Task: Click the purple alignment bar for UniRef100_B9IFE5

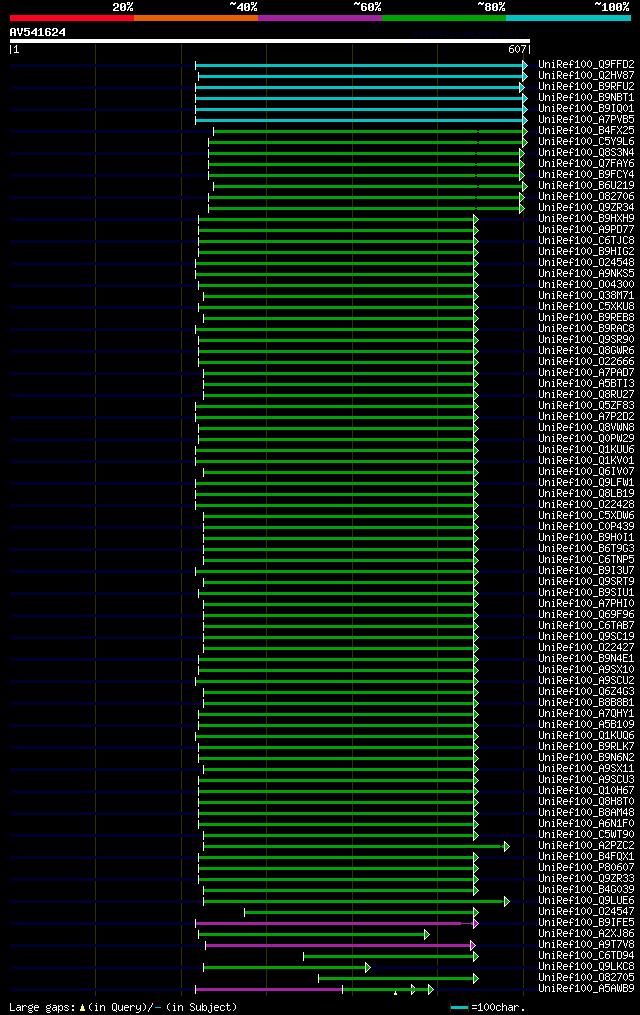Action: coord(335,924)
